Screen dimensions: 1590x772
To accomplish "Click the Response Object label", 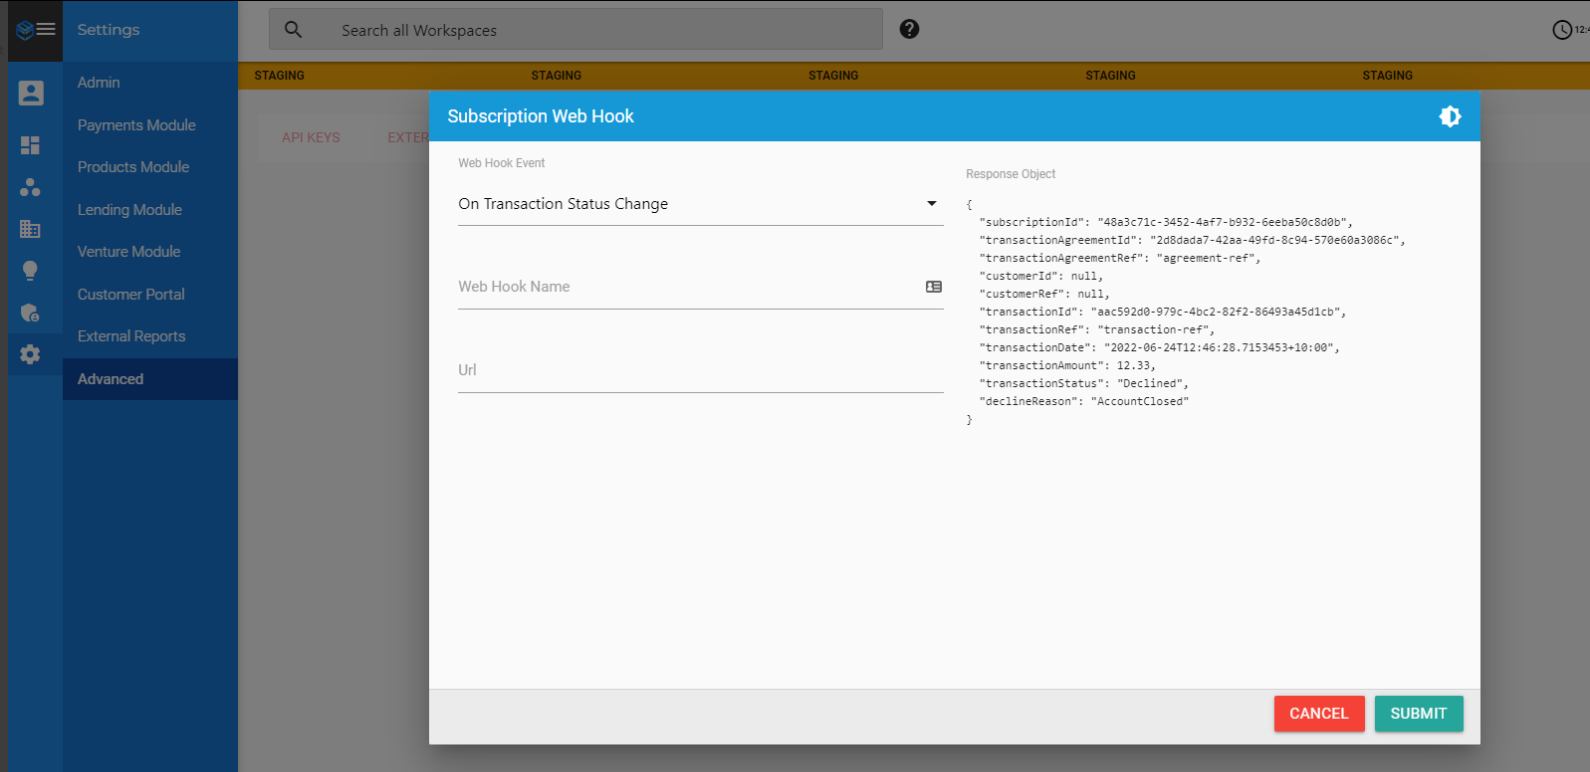I will pyautogui.click(x=1010, y=174).
